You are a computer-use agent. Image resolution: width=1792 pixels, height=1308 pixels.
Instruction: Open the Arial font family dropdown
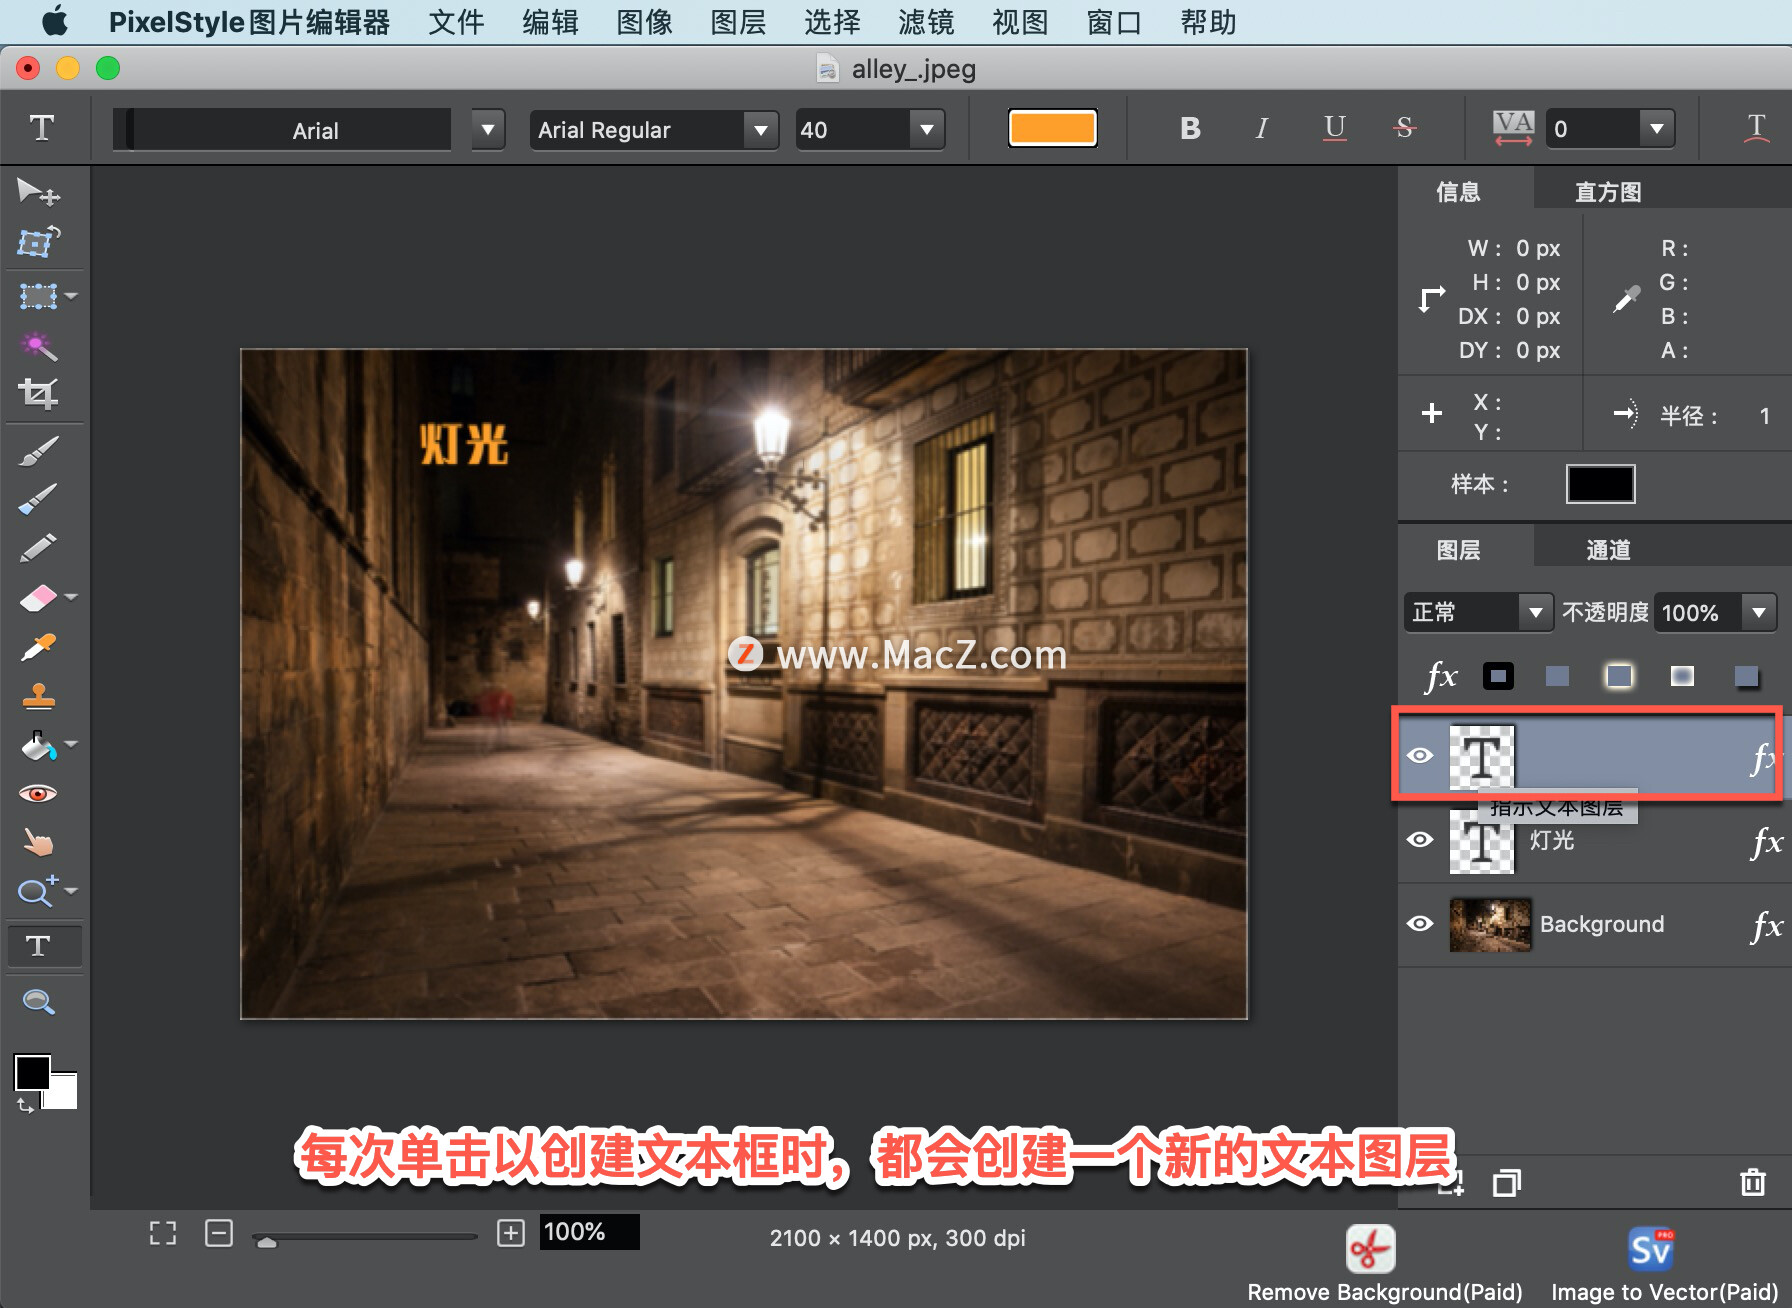pyautogui.click(x=487, y=129)
